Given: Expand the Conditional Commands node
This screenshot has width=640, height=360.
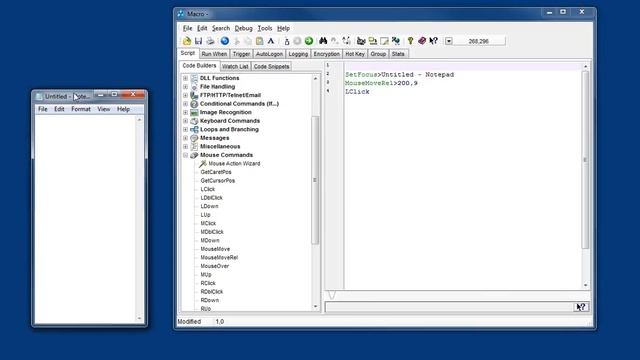Looking at the screenshot, I should pyautogui.click(x=185, y=104).
